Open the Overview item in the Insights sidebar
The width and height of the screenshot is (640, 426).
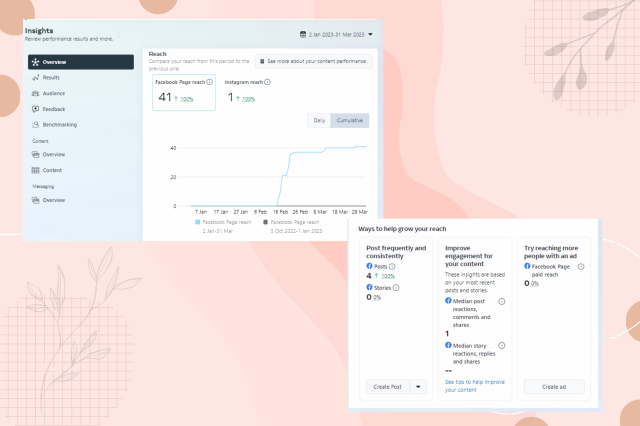click(81, 62)
